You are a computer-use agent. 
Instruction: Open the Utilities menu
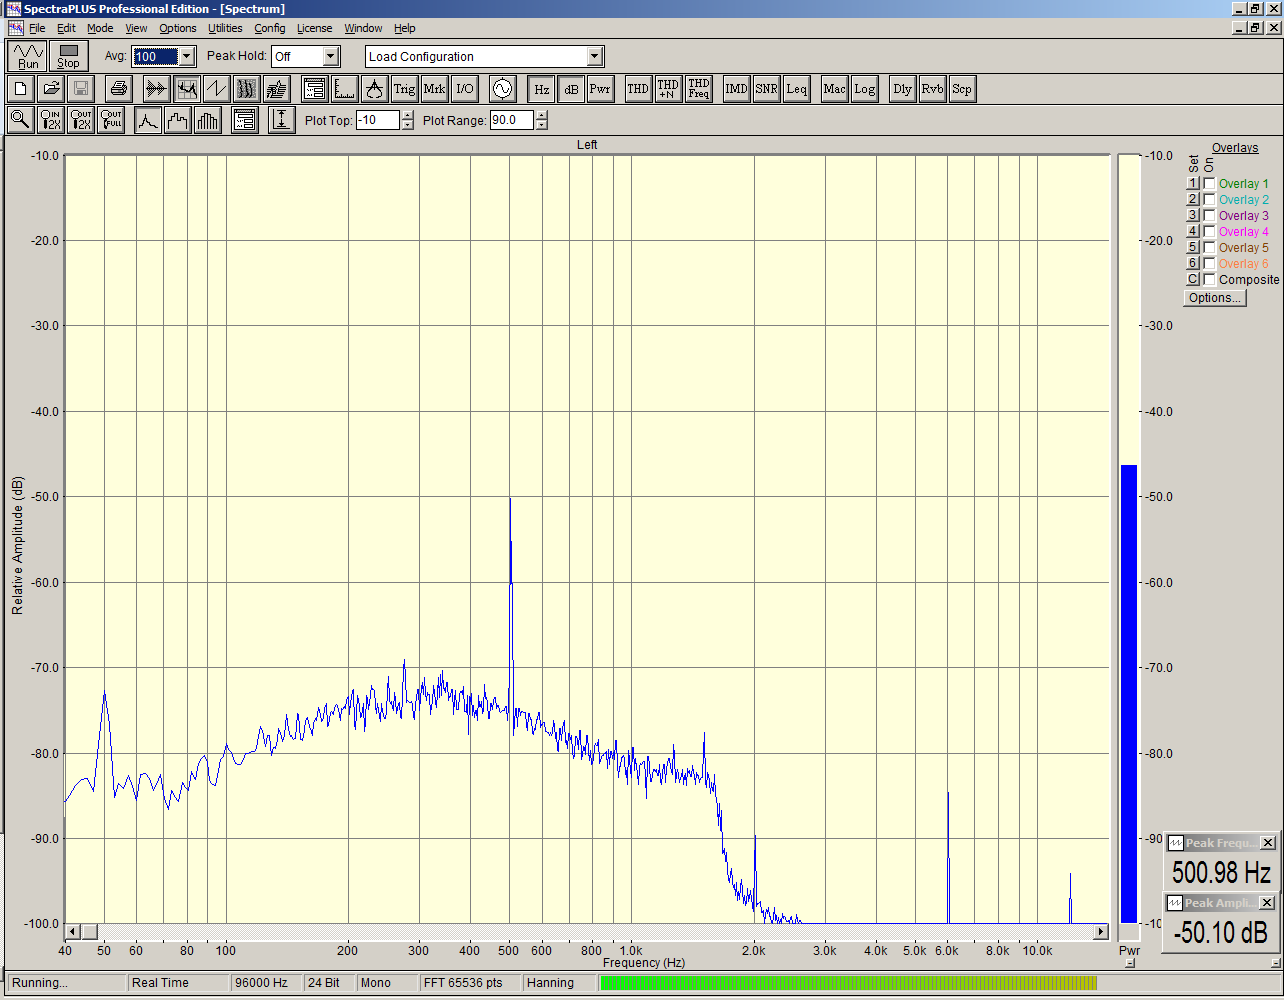225,28
